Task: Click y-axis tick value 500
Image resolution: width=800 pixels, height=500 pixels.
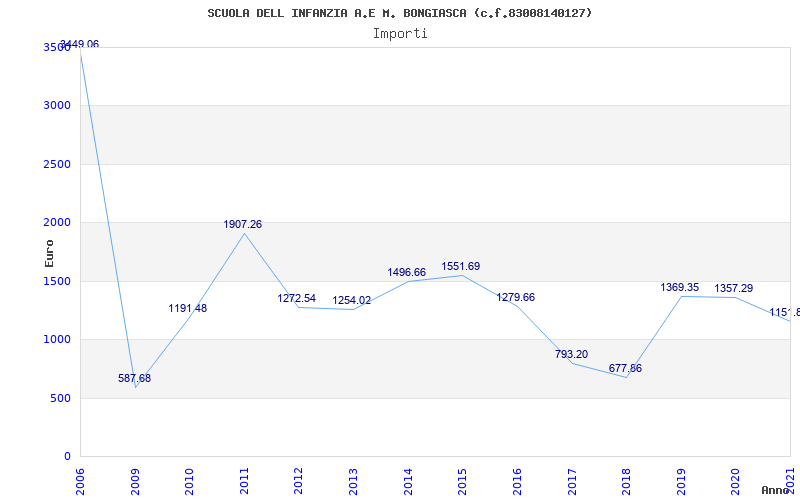Action: (61, 398)
